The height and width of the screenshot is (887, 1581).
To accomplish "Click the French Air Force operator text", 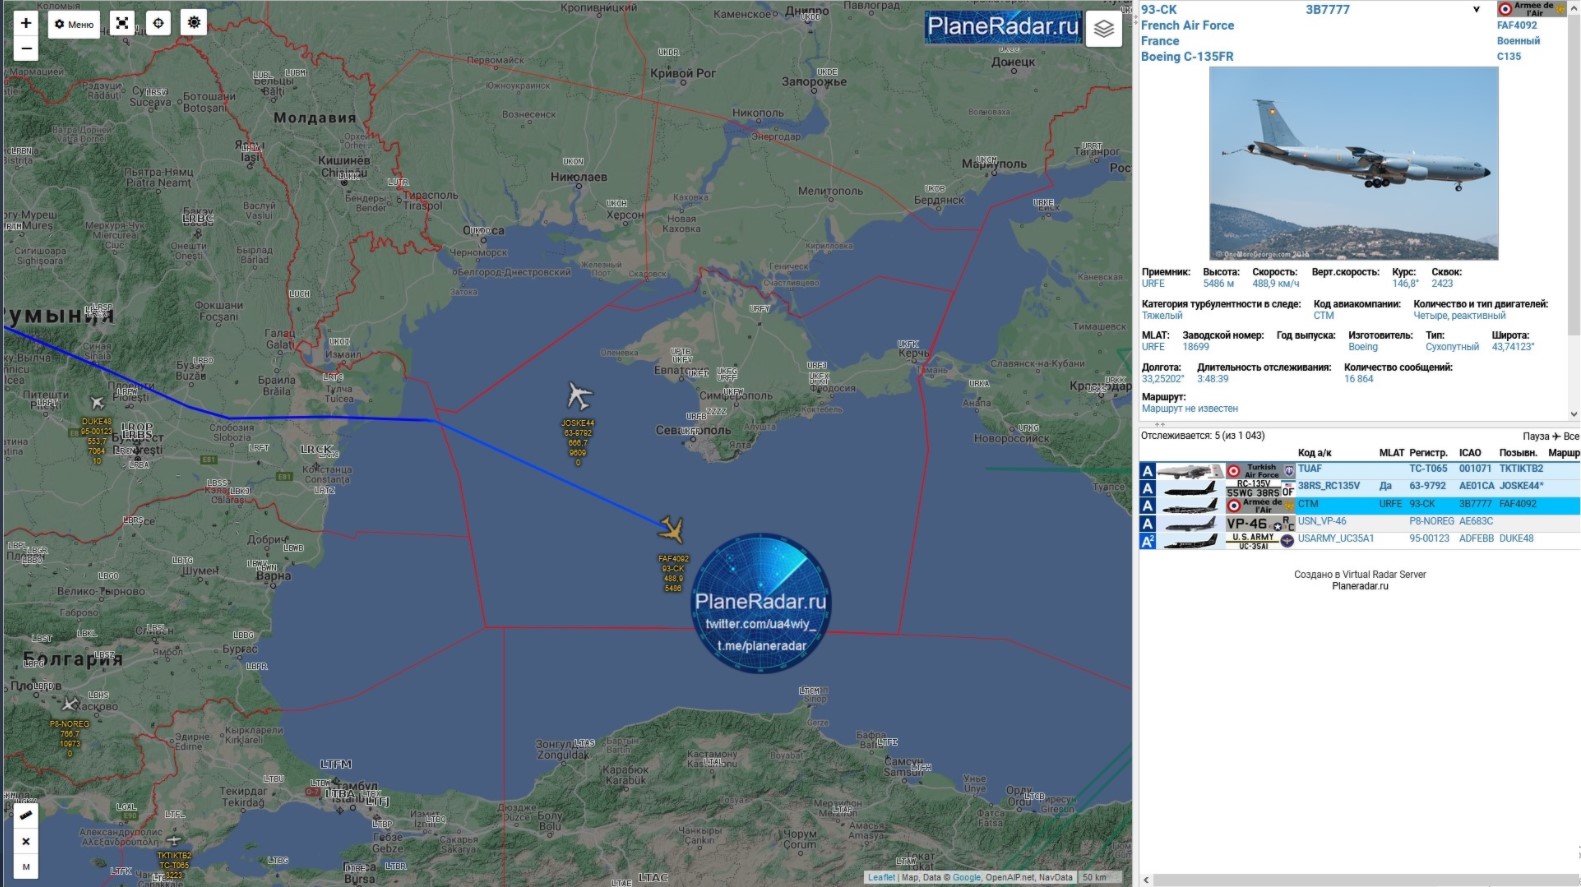I will pyautogui.click(x=1187, y=26).
